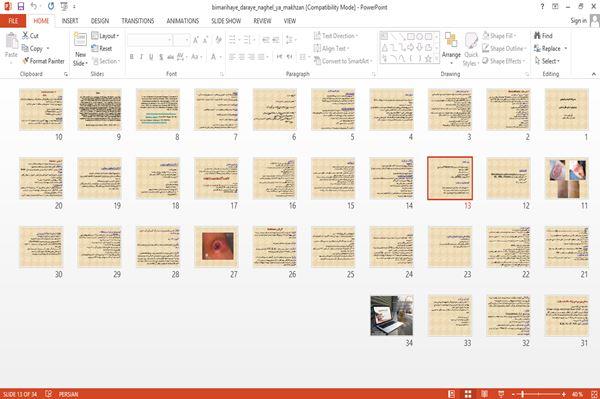Start Slide Show from status bar
Screen dimensions: 600x399
(x=501, y=394)
